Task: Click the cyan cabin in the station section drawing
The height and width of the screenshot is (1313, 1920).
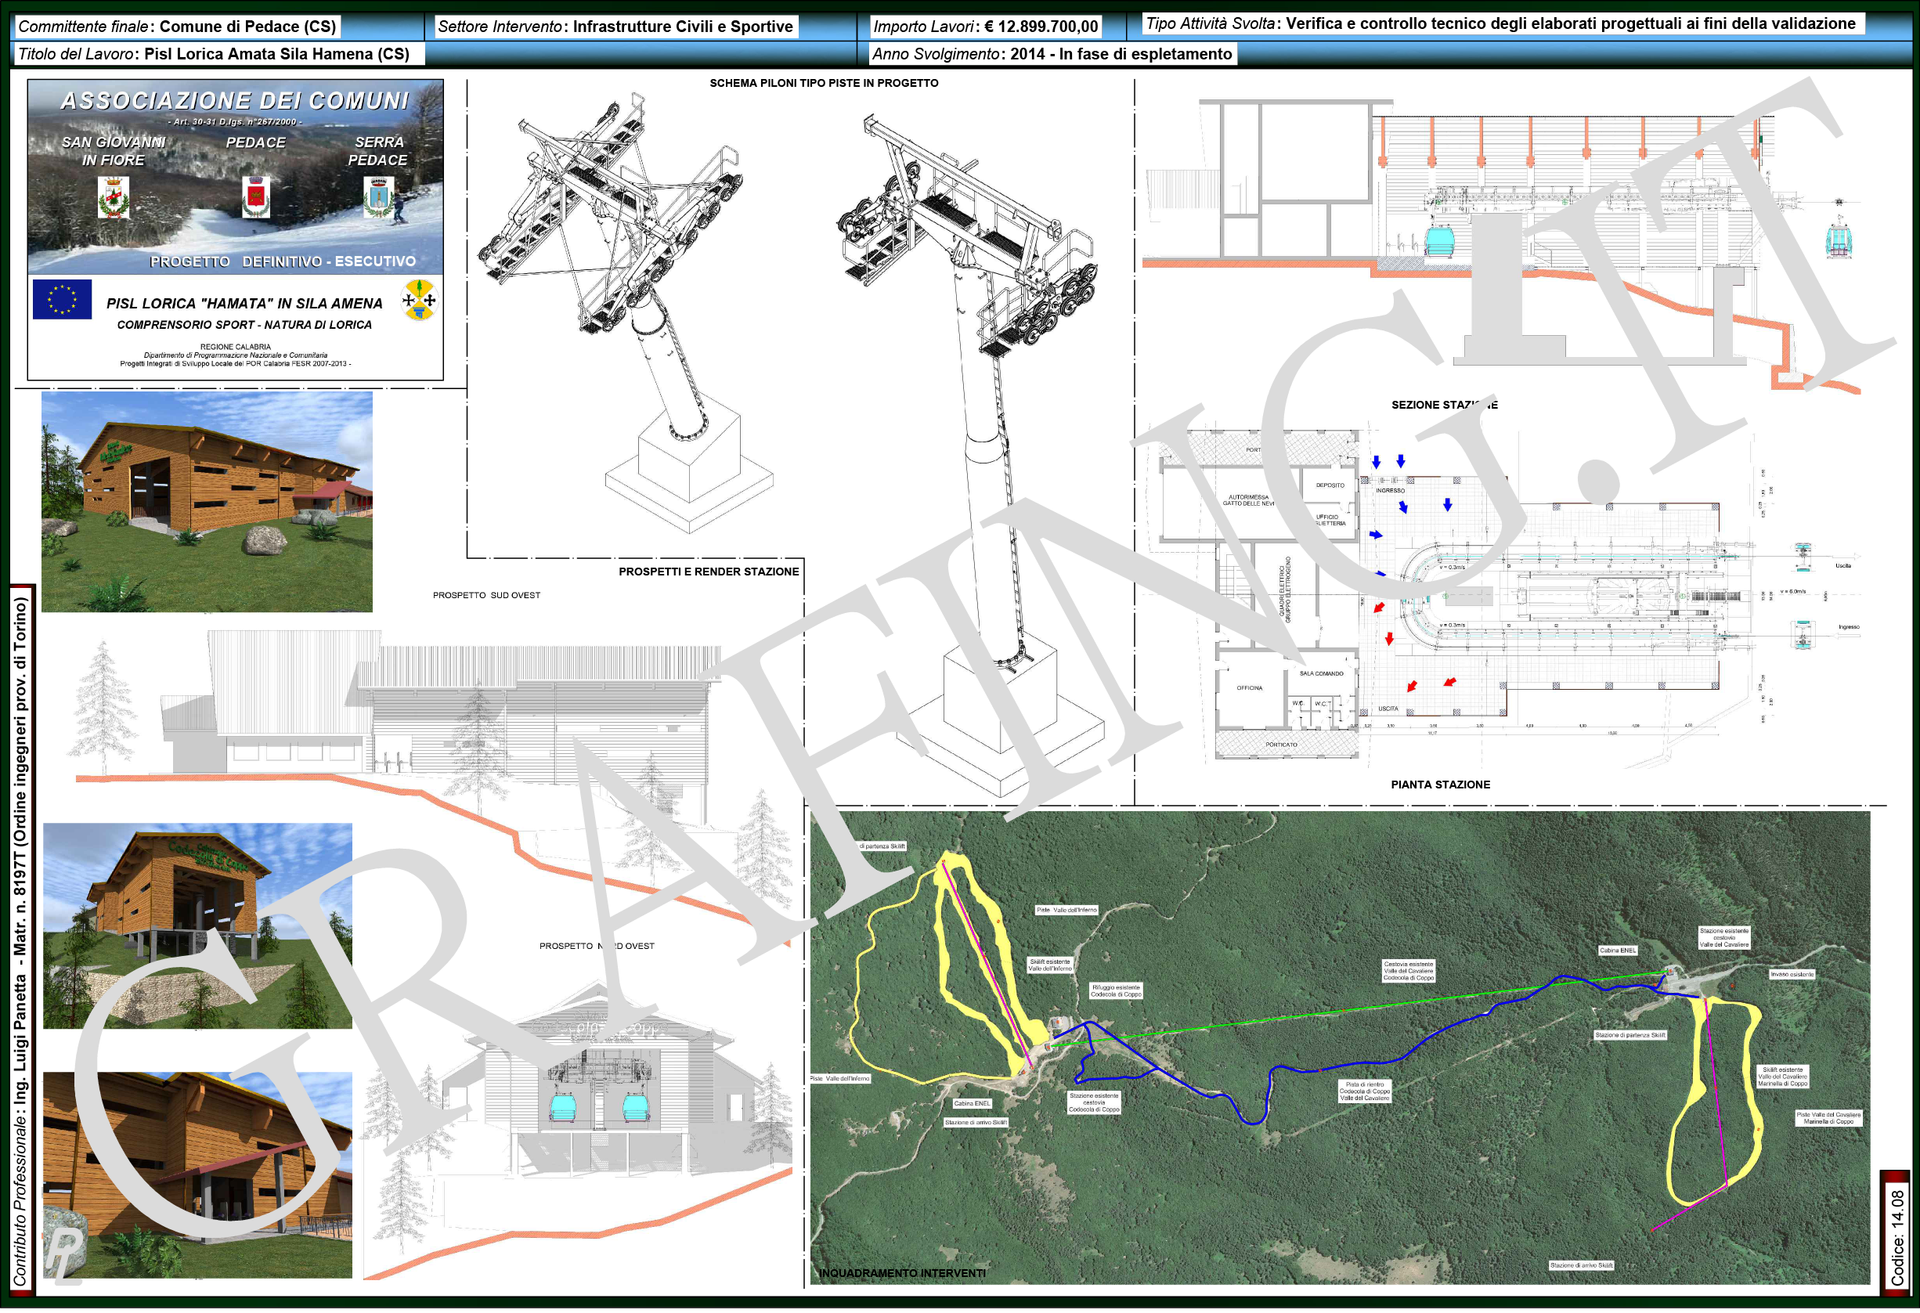Action: pyautogui.click(x=1440, y=241)
